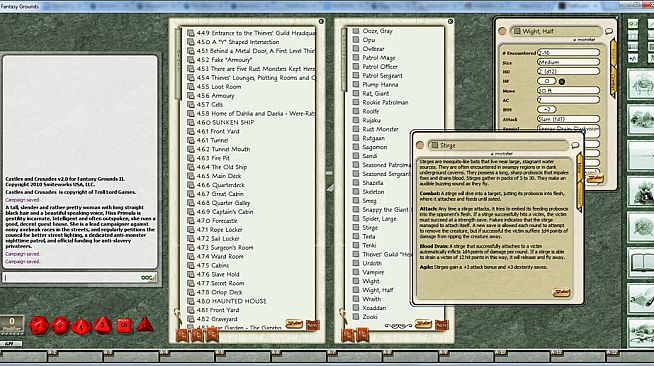The width and height of the screenshot is (654, 366).
Task: Open link icon of 4.5.5 Loot Room
Action: 191,87
